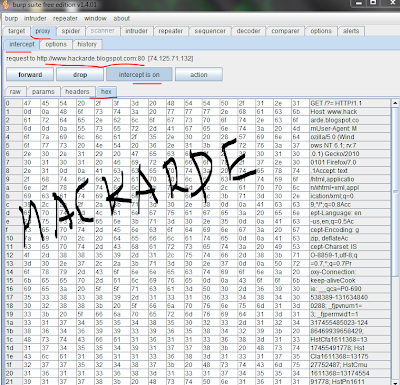Open the action button menu

click(199, 75)
